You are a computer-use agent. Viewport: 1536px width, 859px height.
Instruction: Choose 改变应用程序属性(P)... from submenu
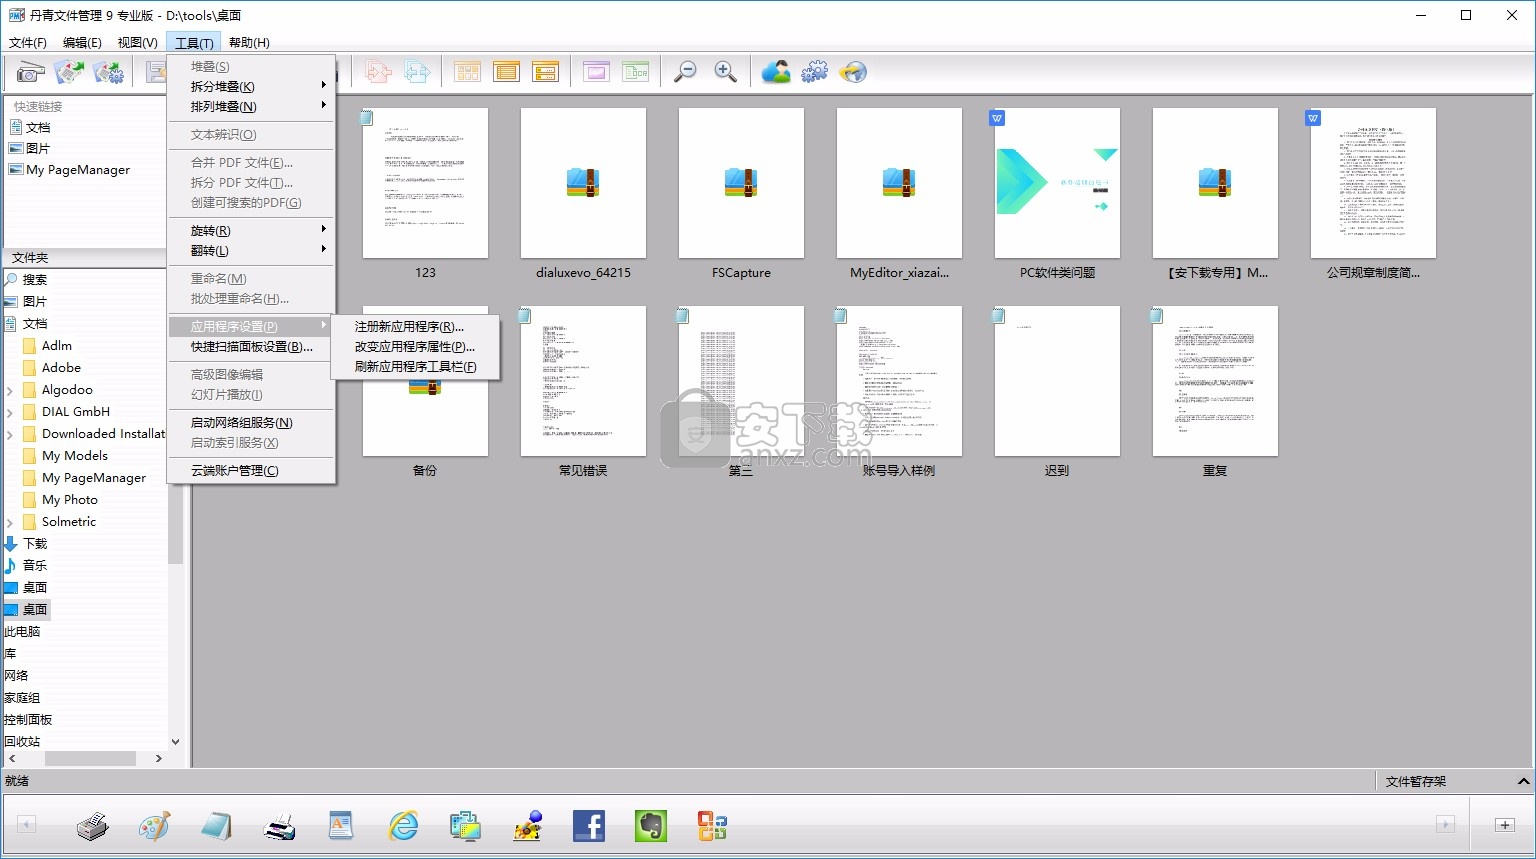pos(415,346)
